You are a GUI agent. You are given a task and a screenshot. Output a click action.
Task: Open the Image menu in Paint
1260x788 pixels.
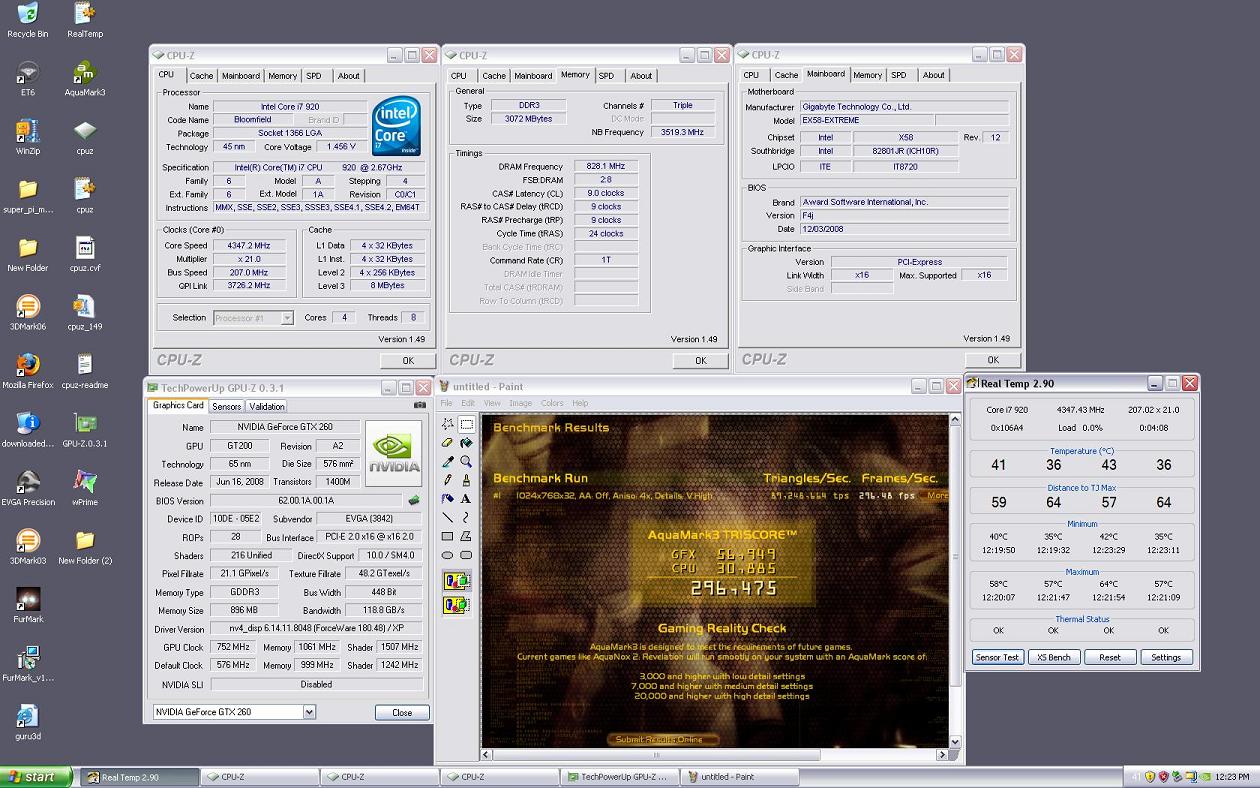point(521,403)
